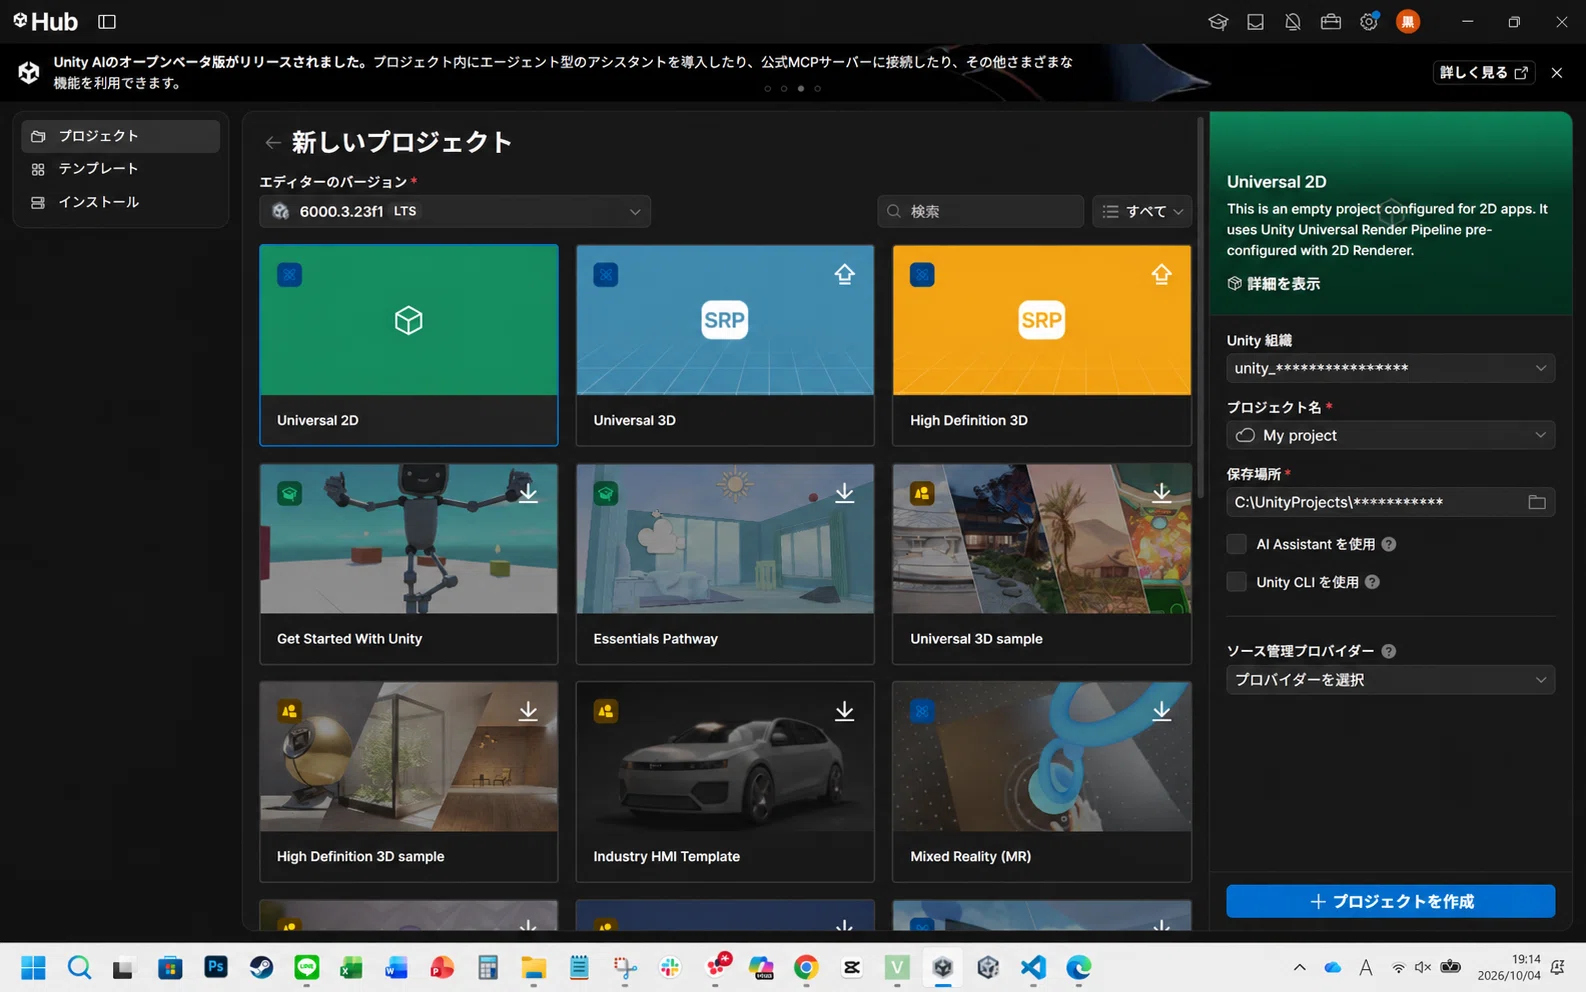Toggle the Hub sidebar collapse icon
Screen dimensions: 1586x992
(107, 21)
